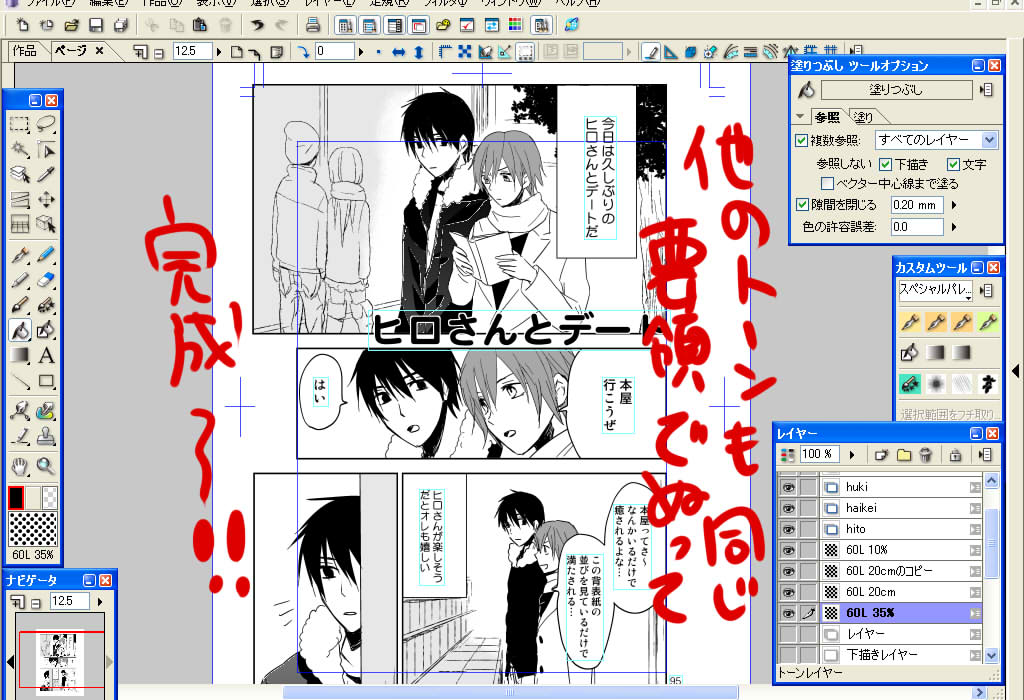Click the open file folder icon

(72, 25)
